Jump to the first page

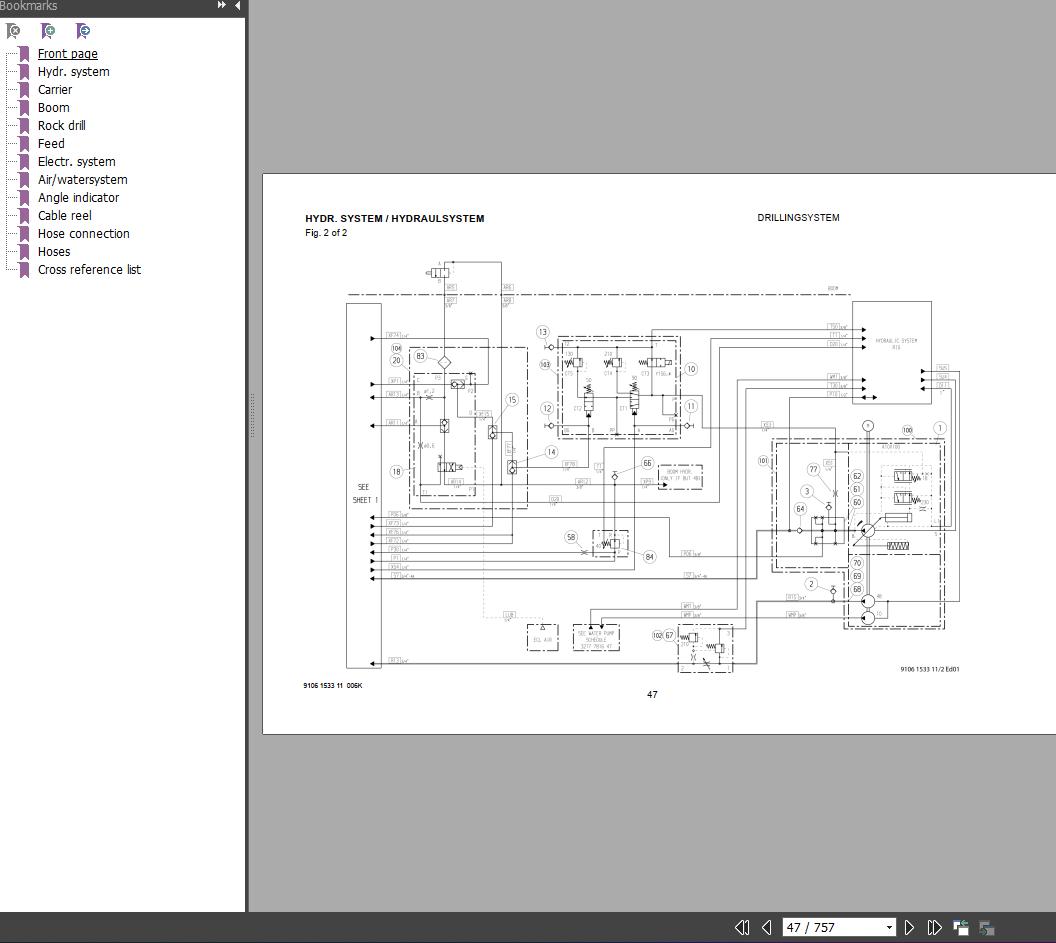coord(742,927)
